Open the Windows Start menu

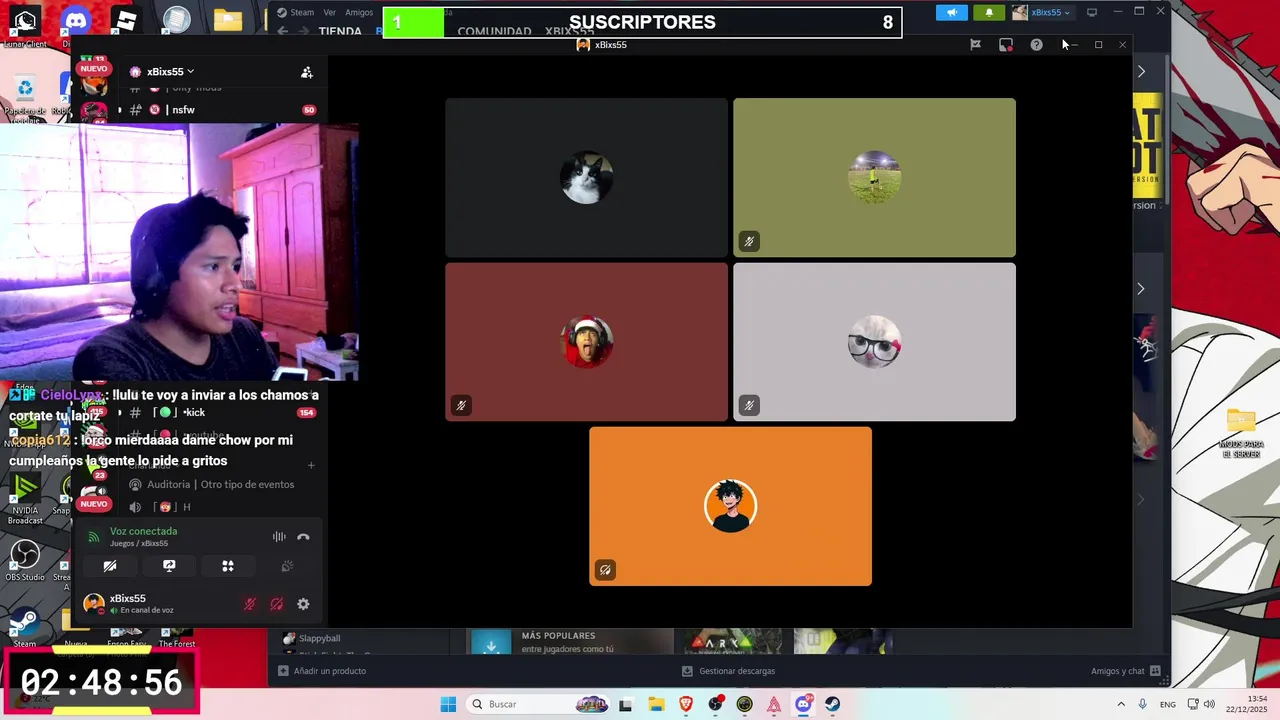[448, 704]
